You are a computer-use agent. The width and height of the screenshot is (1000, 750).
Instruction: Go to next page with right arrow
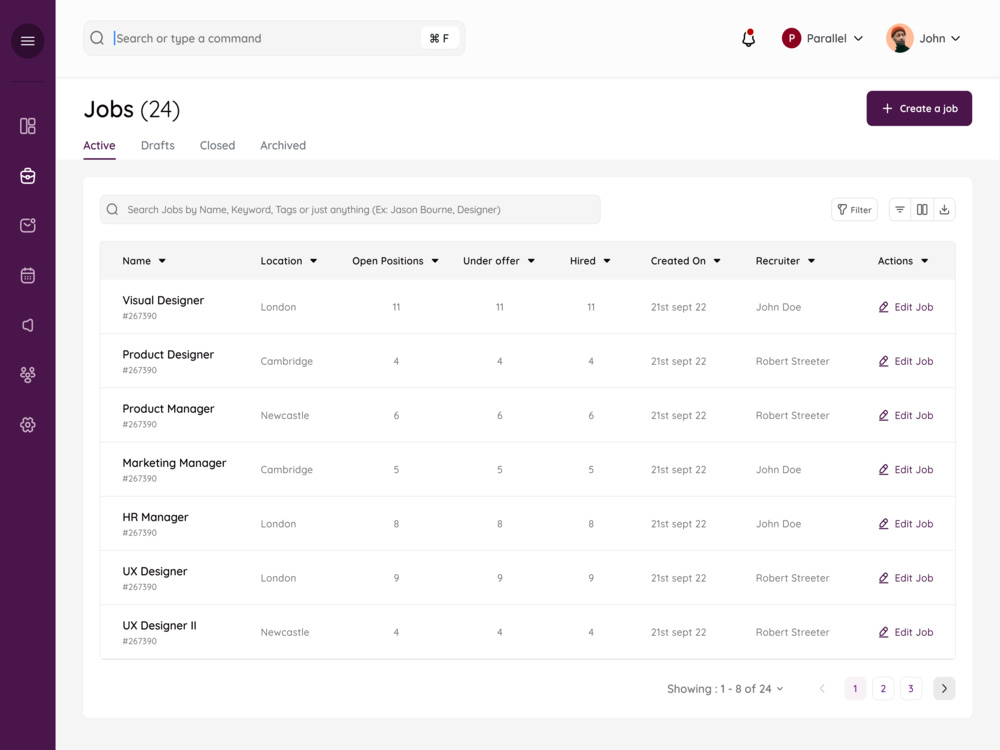(944, 688)
